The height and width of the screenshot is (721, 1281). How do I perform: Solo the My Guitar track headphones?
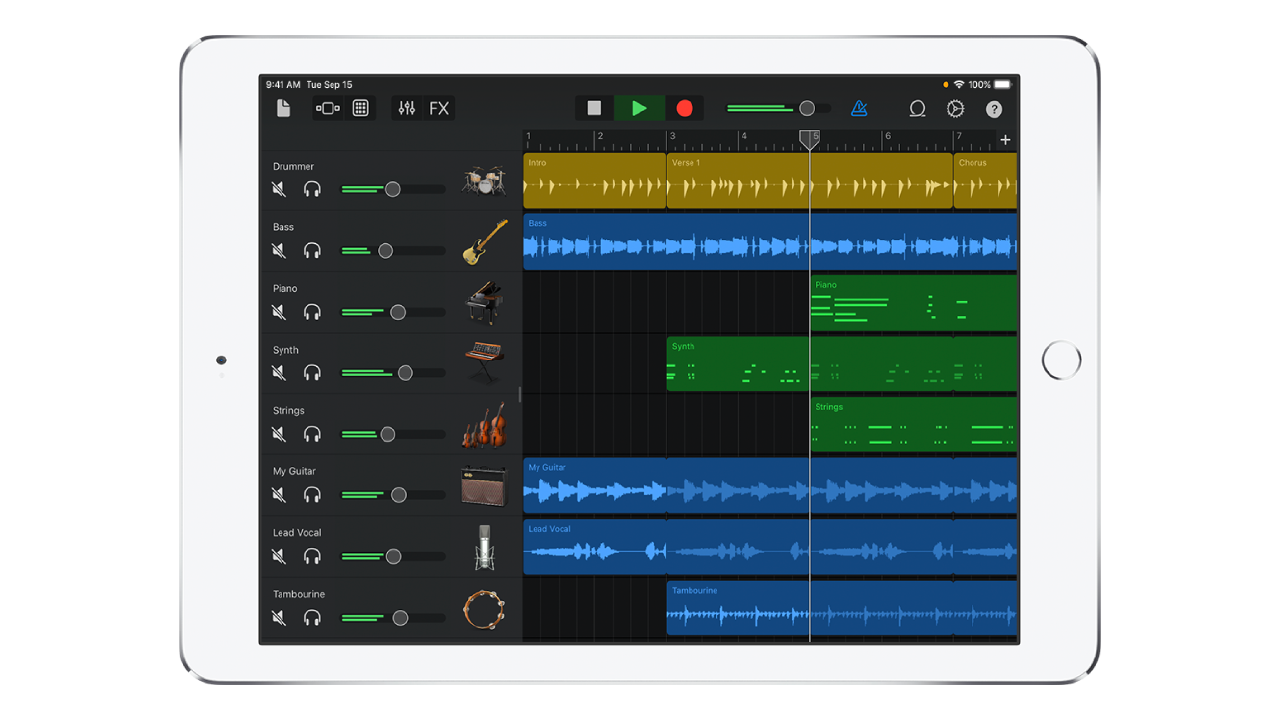[x=312, y=495]
